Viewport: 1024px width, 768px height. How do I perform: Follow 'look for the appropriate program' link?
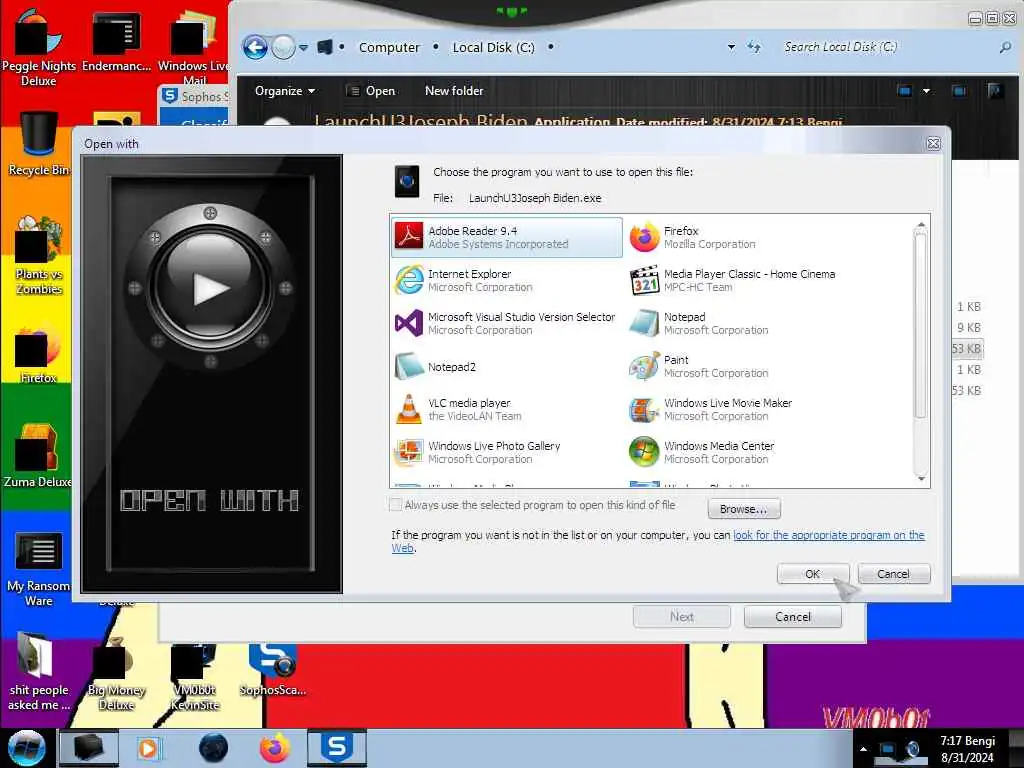[828, 535]
